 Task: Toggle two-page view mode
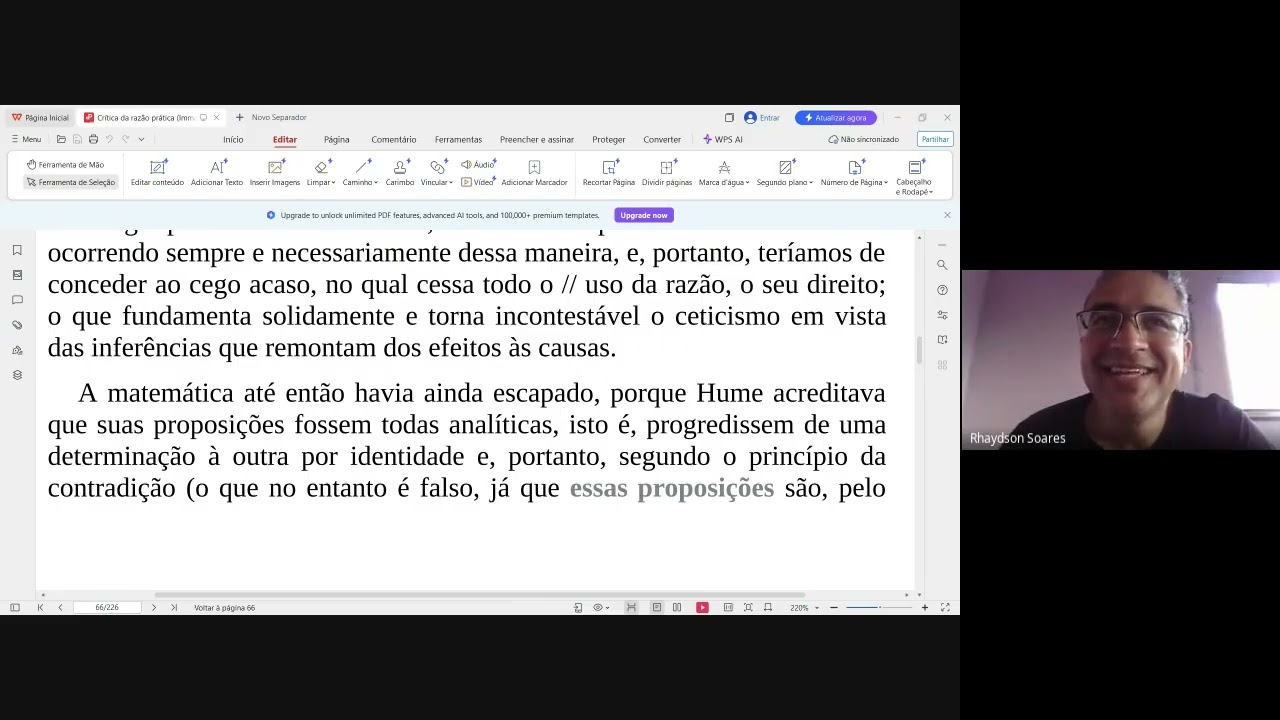(677, 607)
